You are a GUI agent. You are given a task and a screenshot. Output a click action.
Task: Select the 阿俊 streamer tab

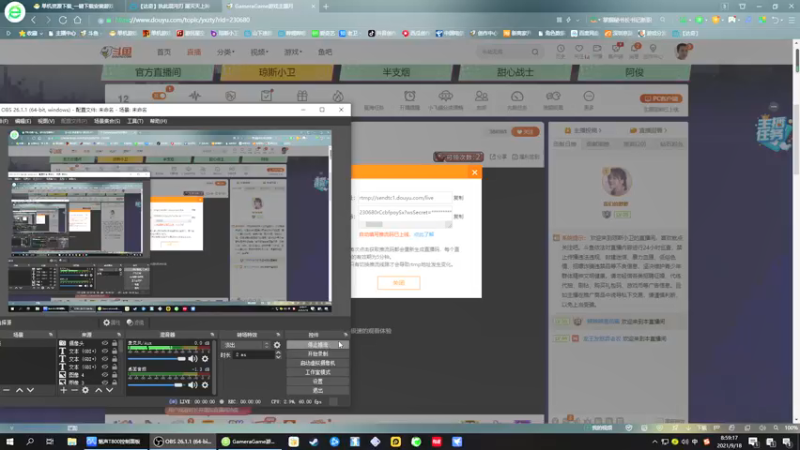tap(634, 72)
